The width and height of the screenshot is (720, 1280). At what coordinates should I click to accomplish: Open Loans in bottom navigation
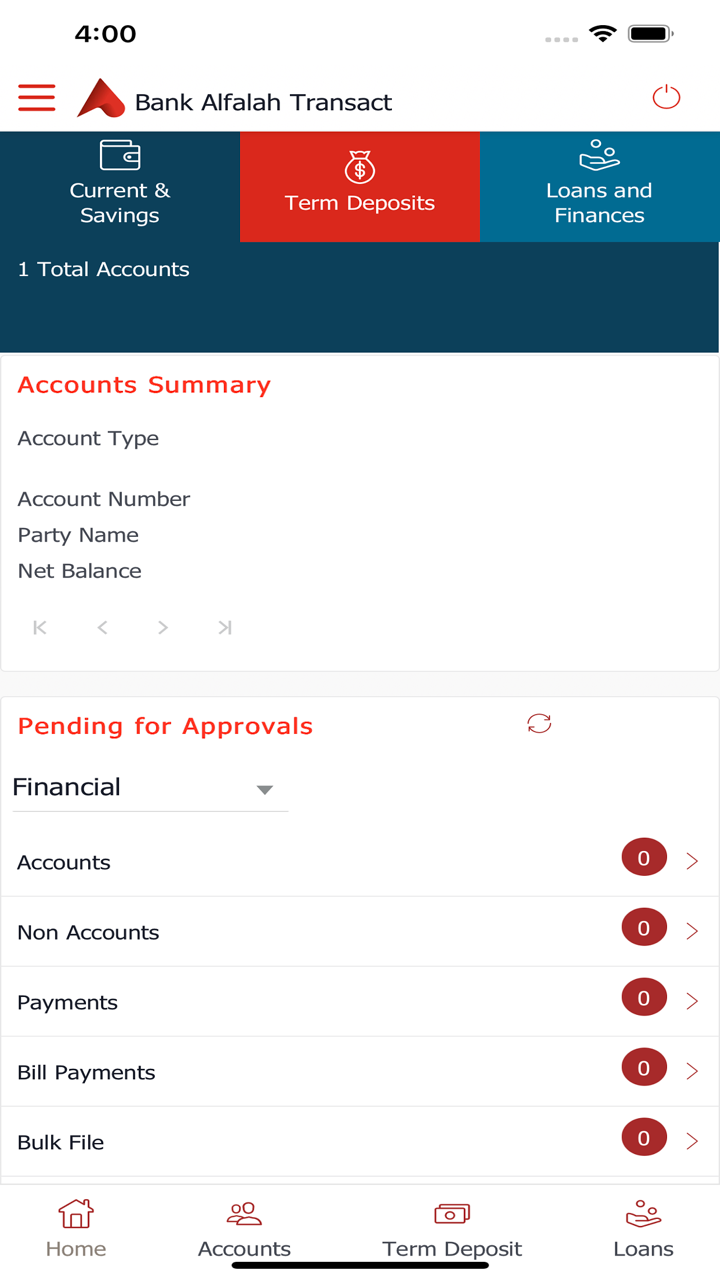point(643,1229)
